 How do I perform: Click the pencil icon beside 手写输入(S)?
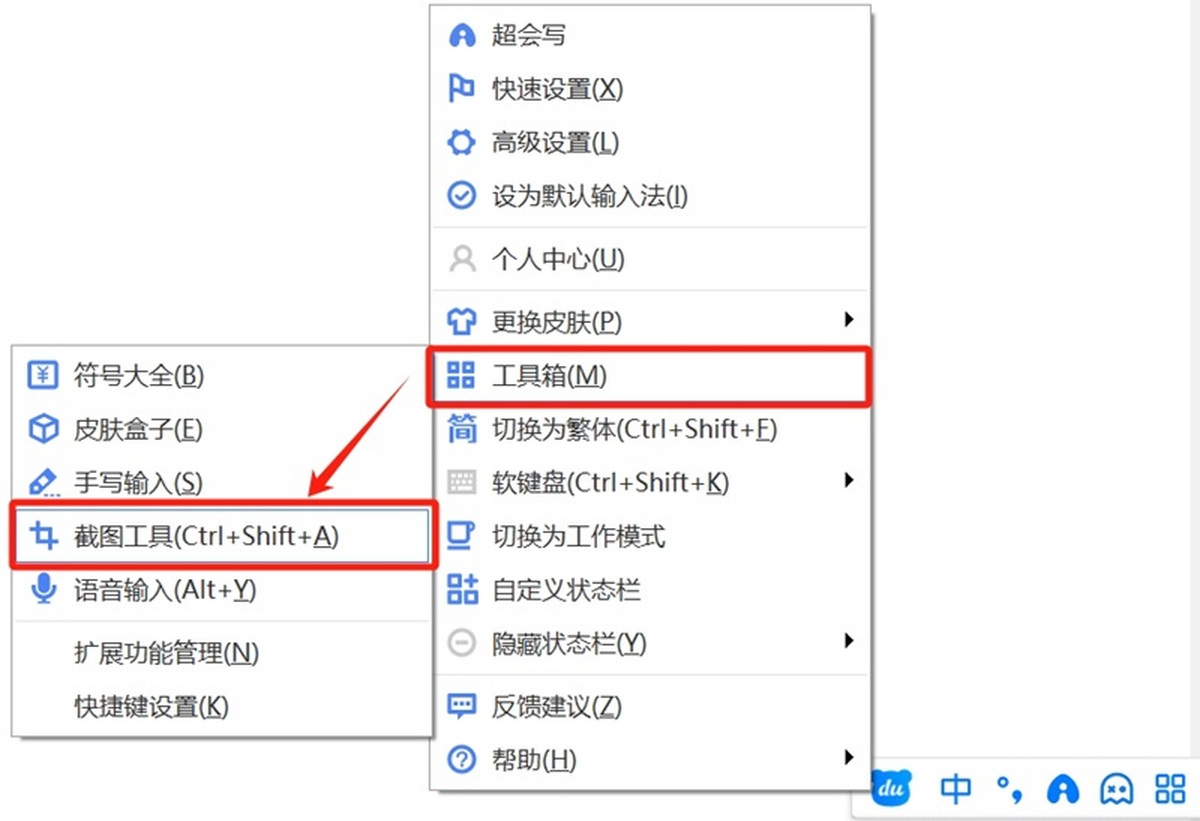[43, 483]
